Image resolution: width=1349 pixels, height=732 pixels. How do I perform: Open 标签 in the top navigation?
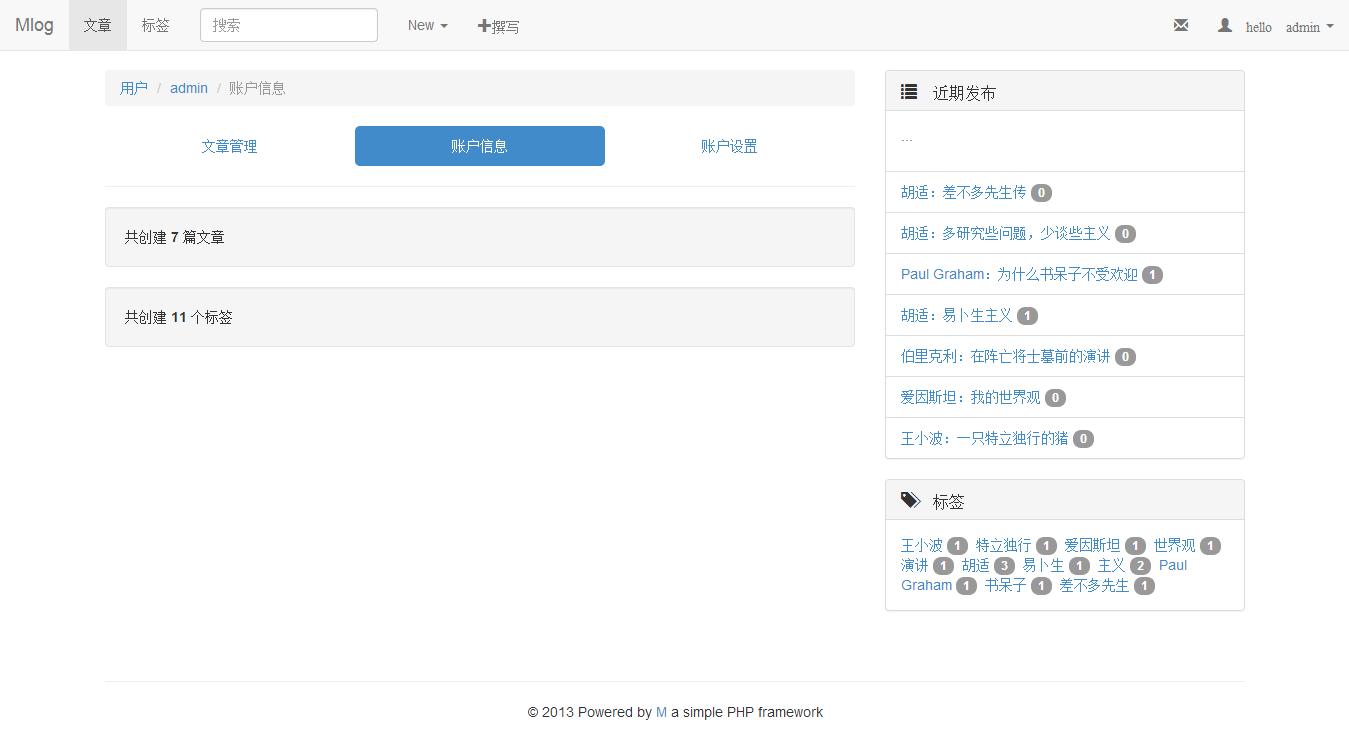click(155, 26)
